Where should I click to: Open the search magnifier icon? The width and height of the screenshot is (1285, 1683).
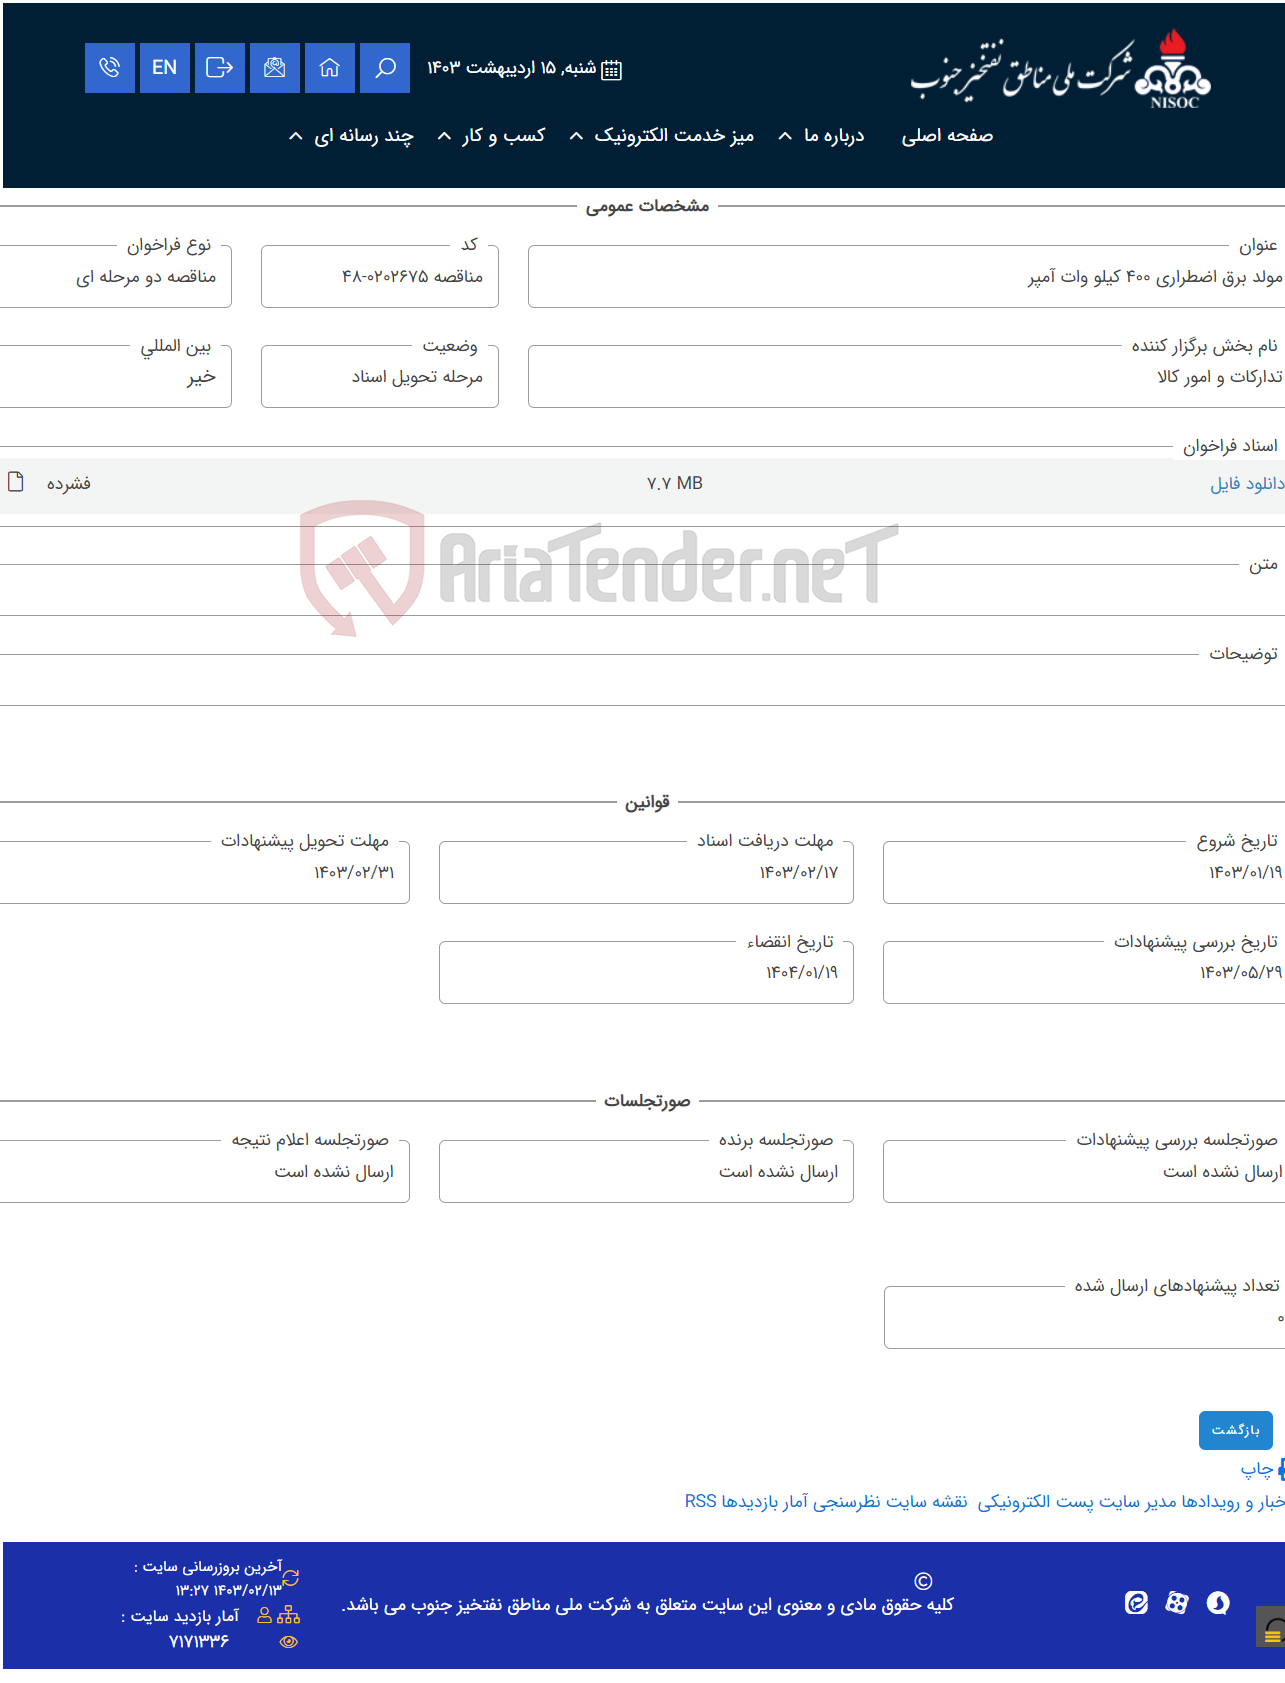point(385,68)
